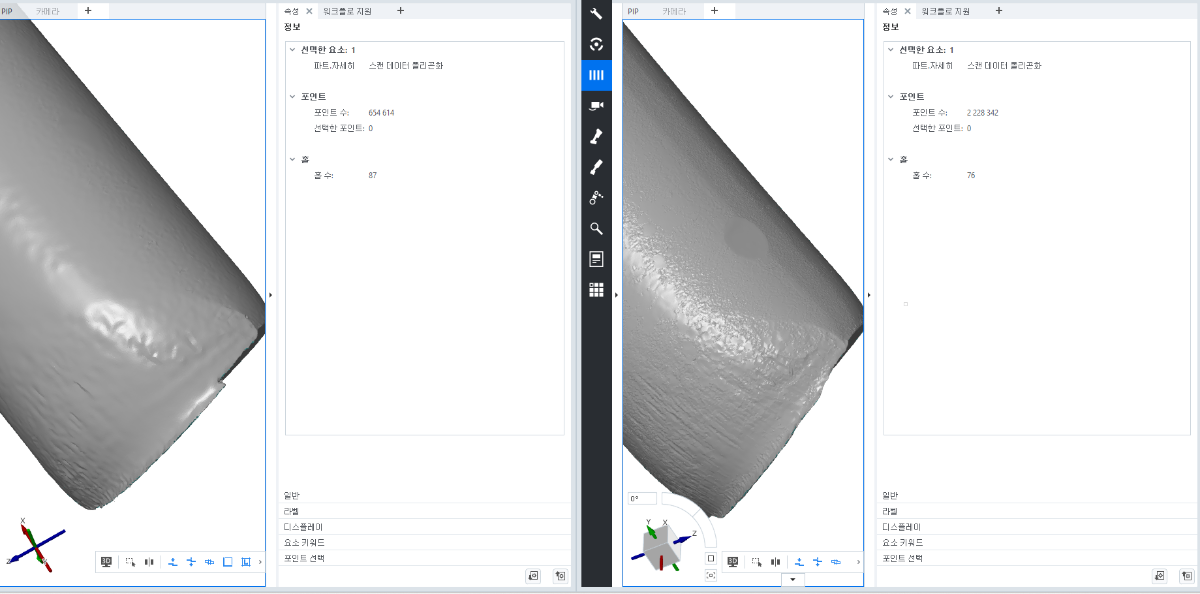The height and width of the screenshot is (594, 1200).
Task: Switch to 카메라 tab in right viewport
Action: [674, 11]
